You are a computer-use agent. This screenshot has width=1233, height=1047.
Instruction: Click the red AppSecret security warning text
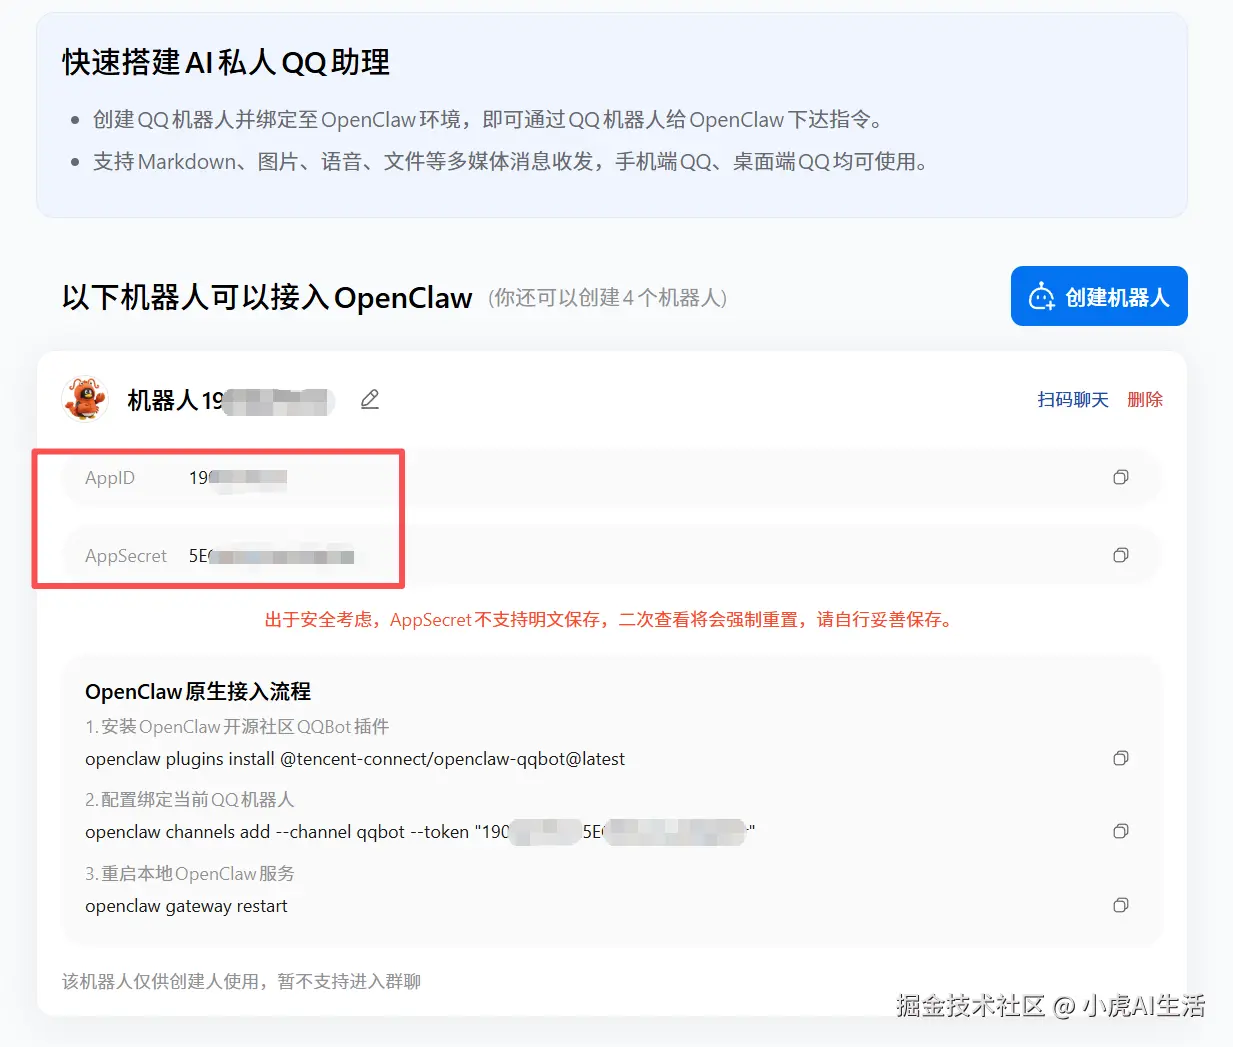point(610,620)
